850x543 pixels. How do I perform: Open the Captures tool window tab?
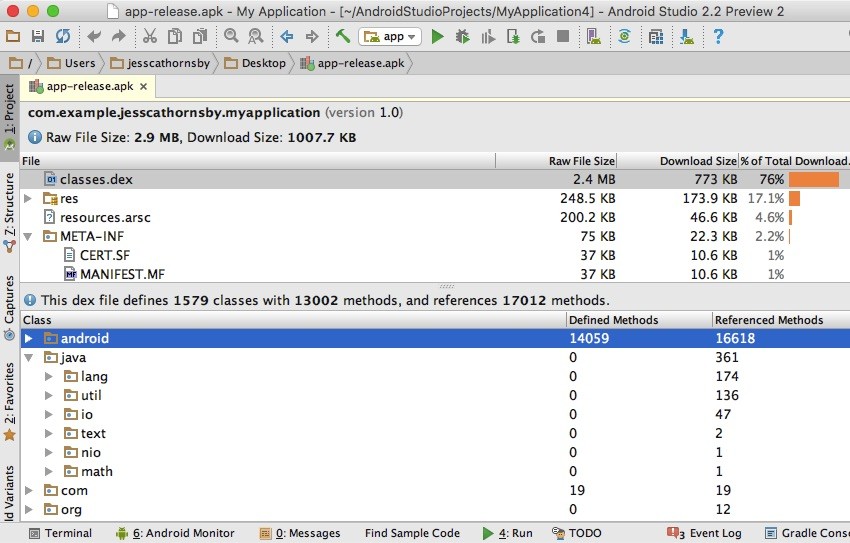pos(9,308)
